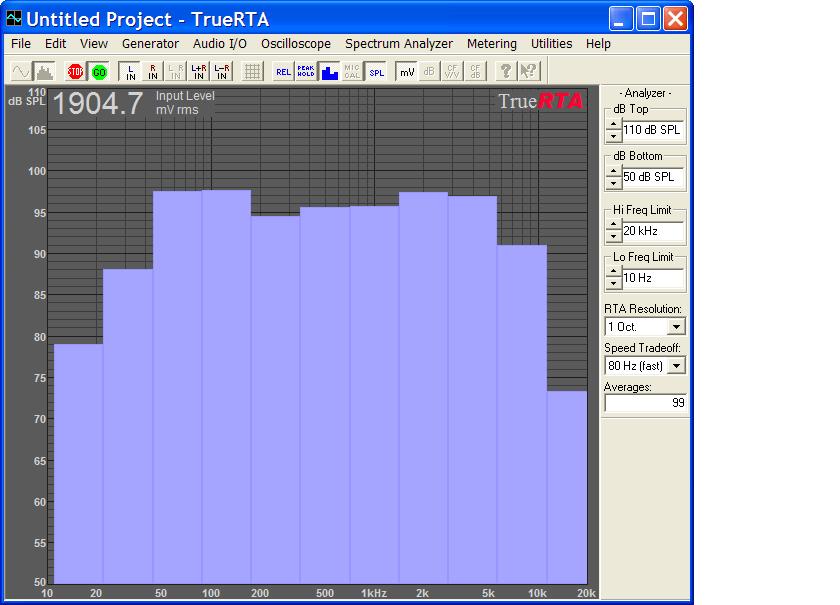Image resolution: width=840 pixels, height=605 pixels.
Task: Open the Audio I/O menu
Action: pyautogui.click(x=220, y=44)
